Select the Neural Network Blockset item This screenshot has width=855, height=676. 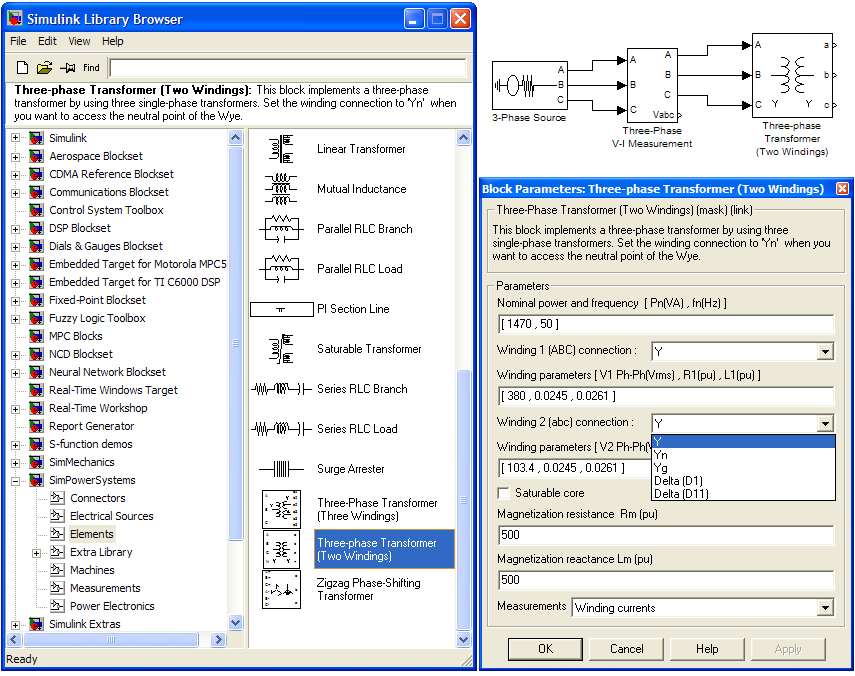107,372
